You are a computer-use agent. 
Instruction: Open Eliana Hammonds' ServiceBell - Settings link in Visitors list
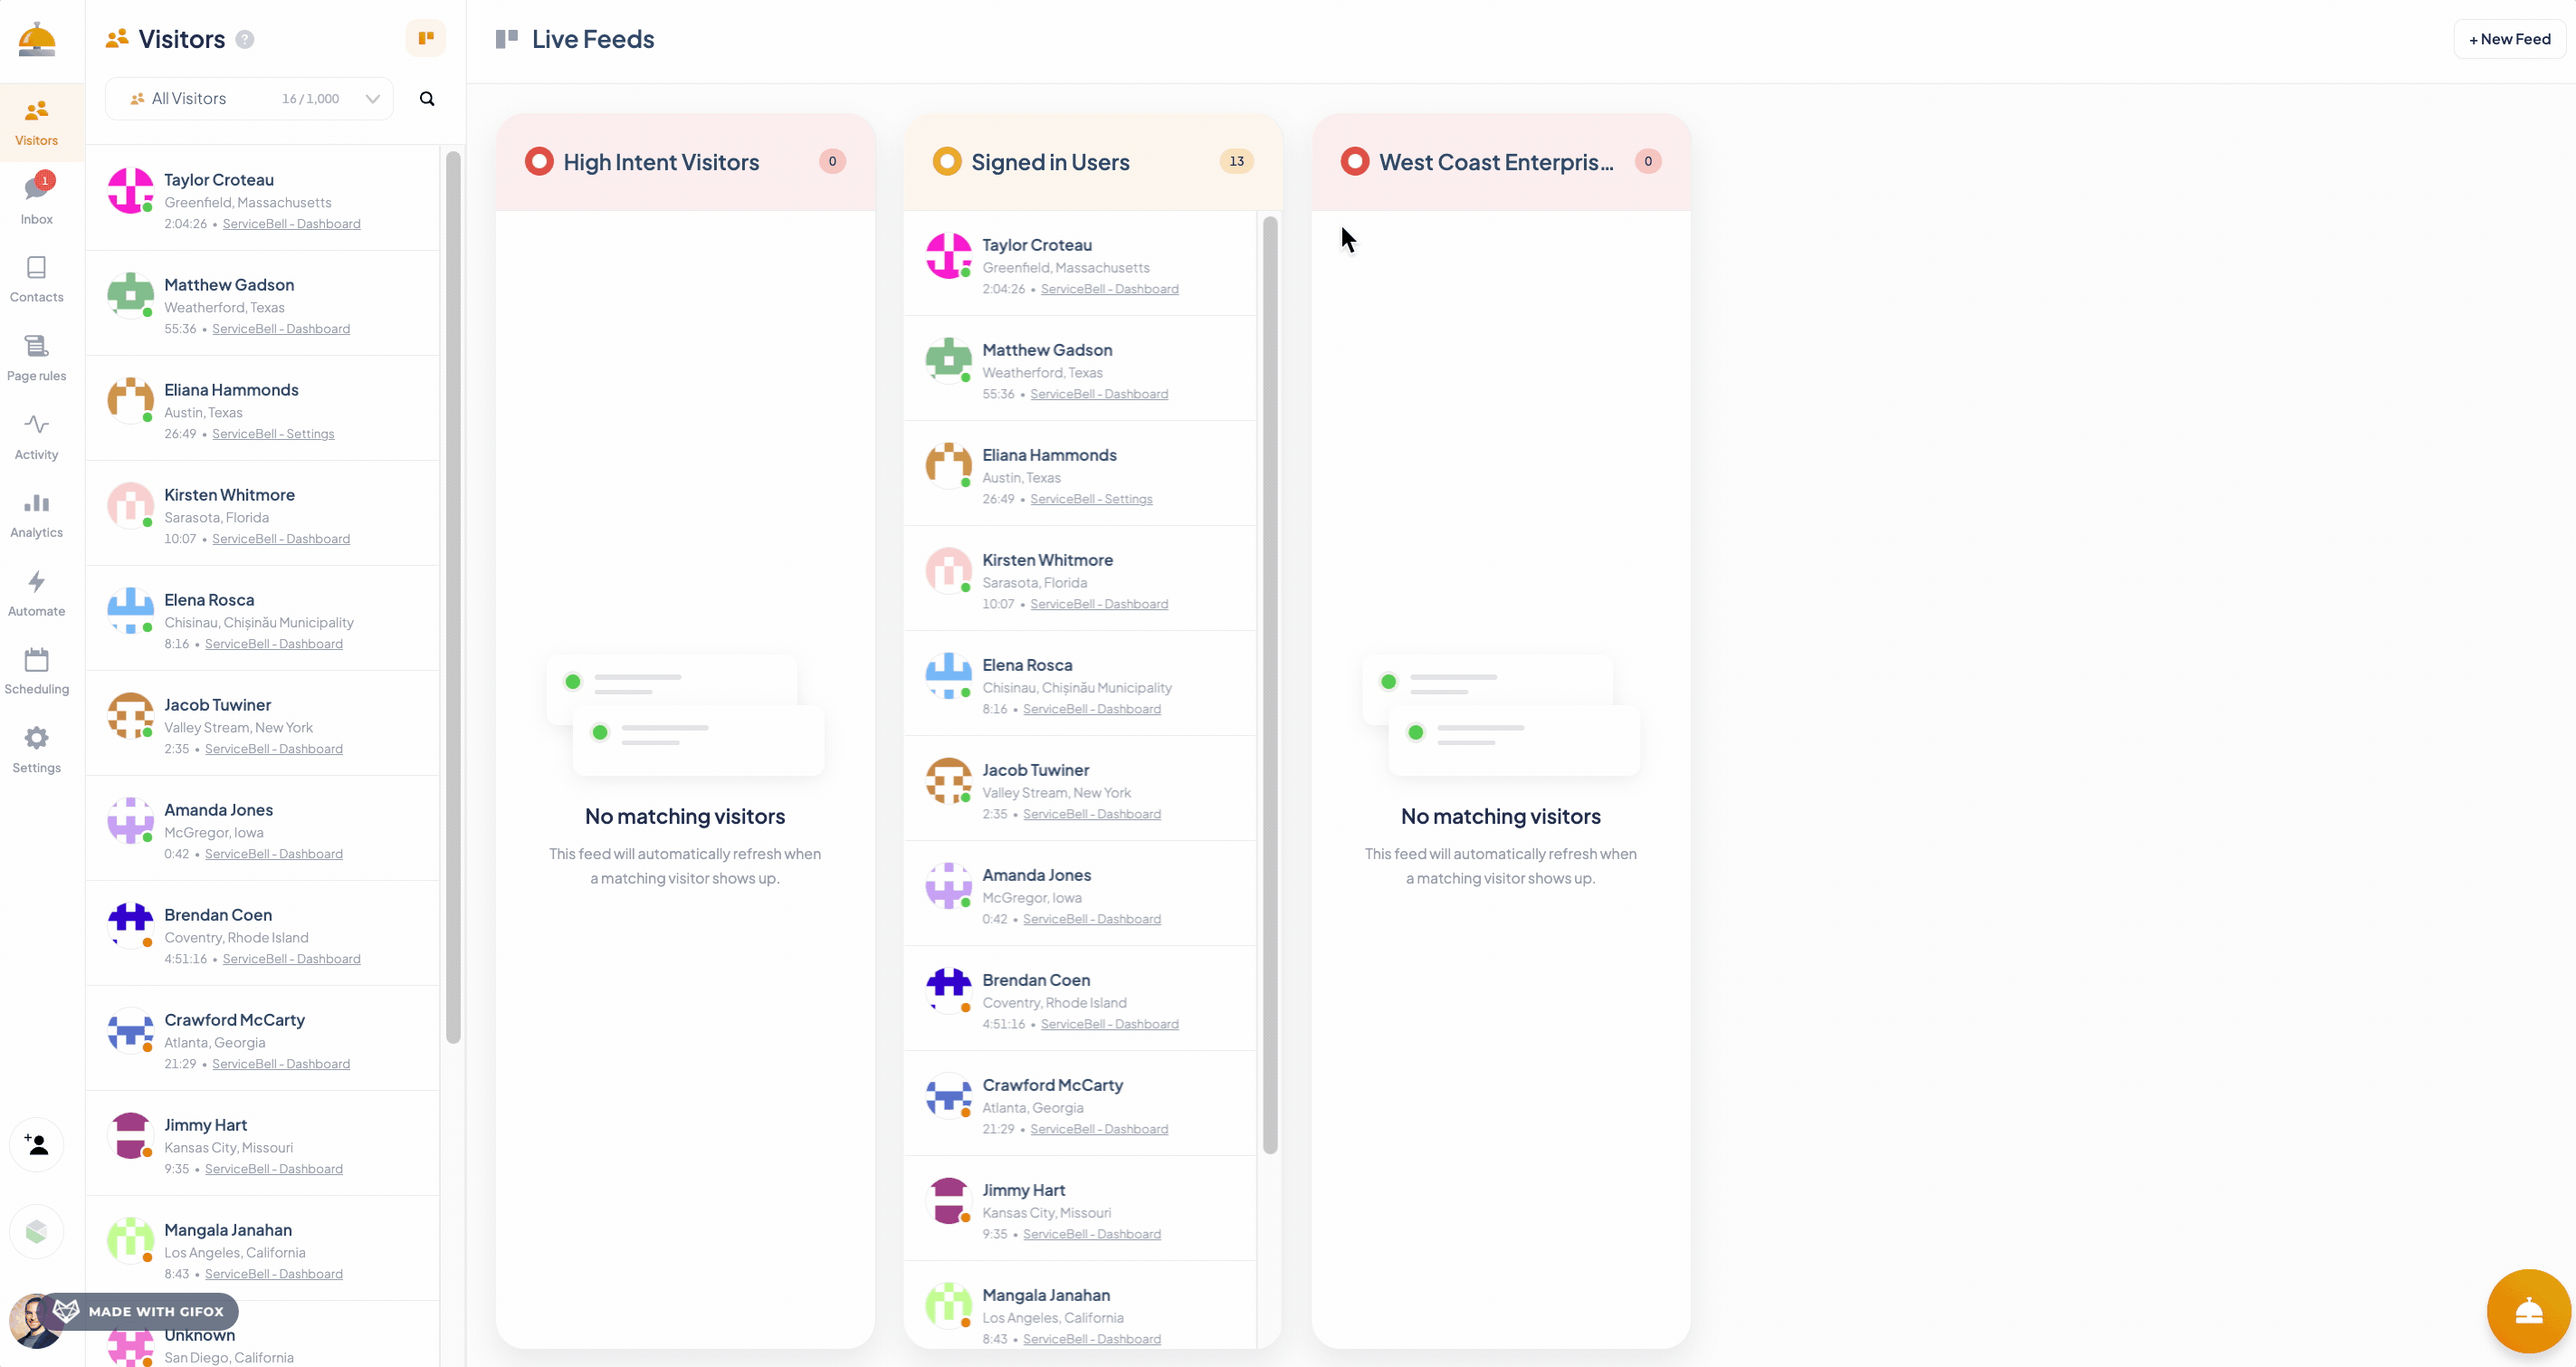tap(273, 434)
